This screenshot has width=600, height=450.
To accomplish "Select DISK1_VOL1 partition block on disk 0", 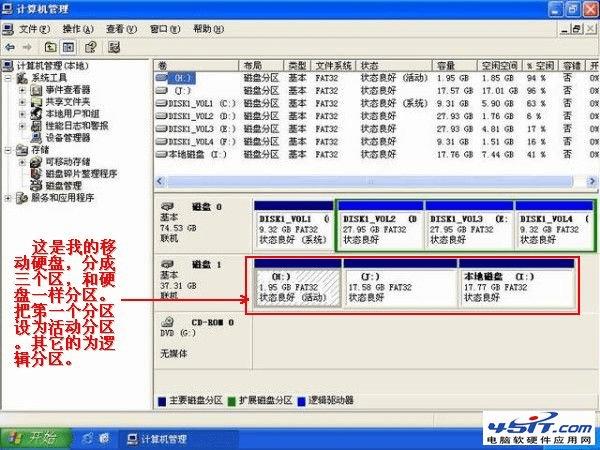I will click(x=294, y=225).
